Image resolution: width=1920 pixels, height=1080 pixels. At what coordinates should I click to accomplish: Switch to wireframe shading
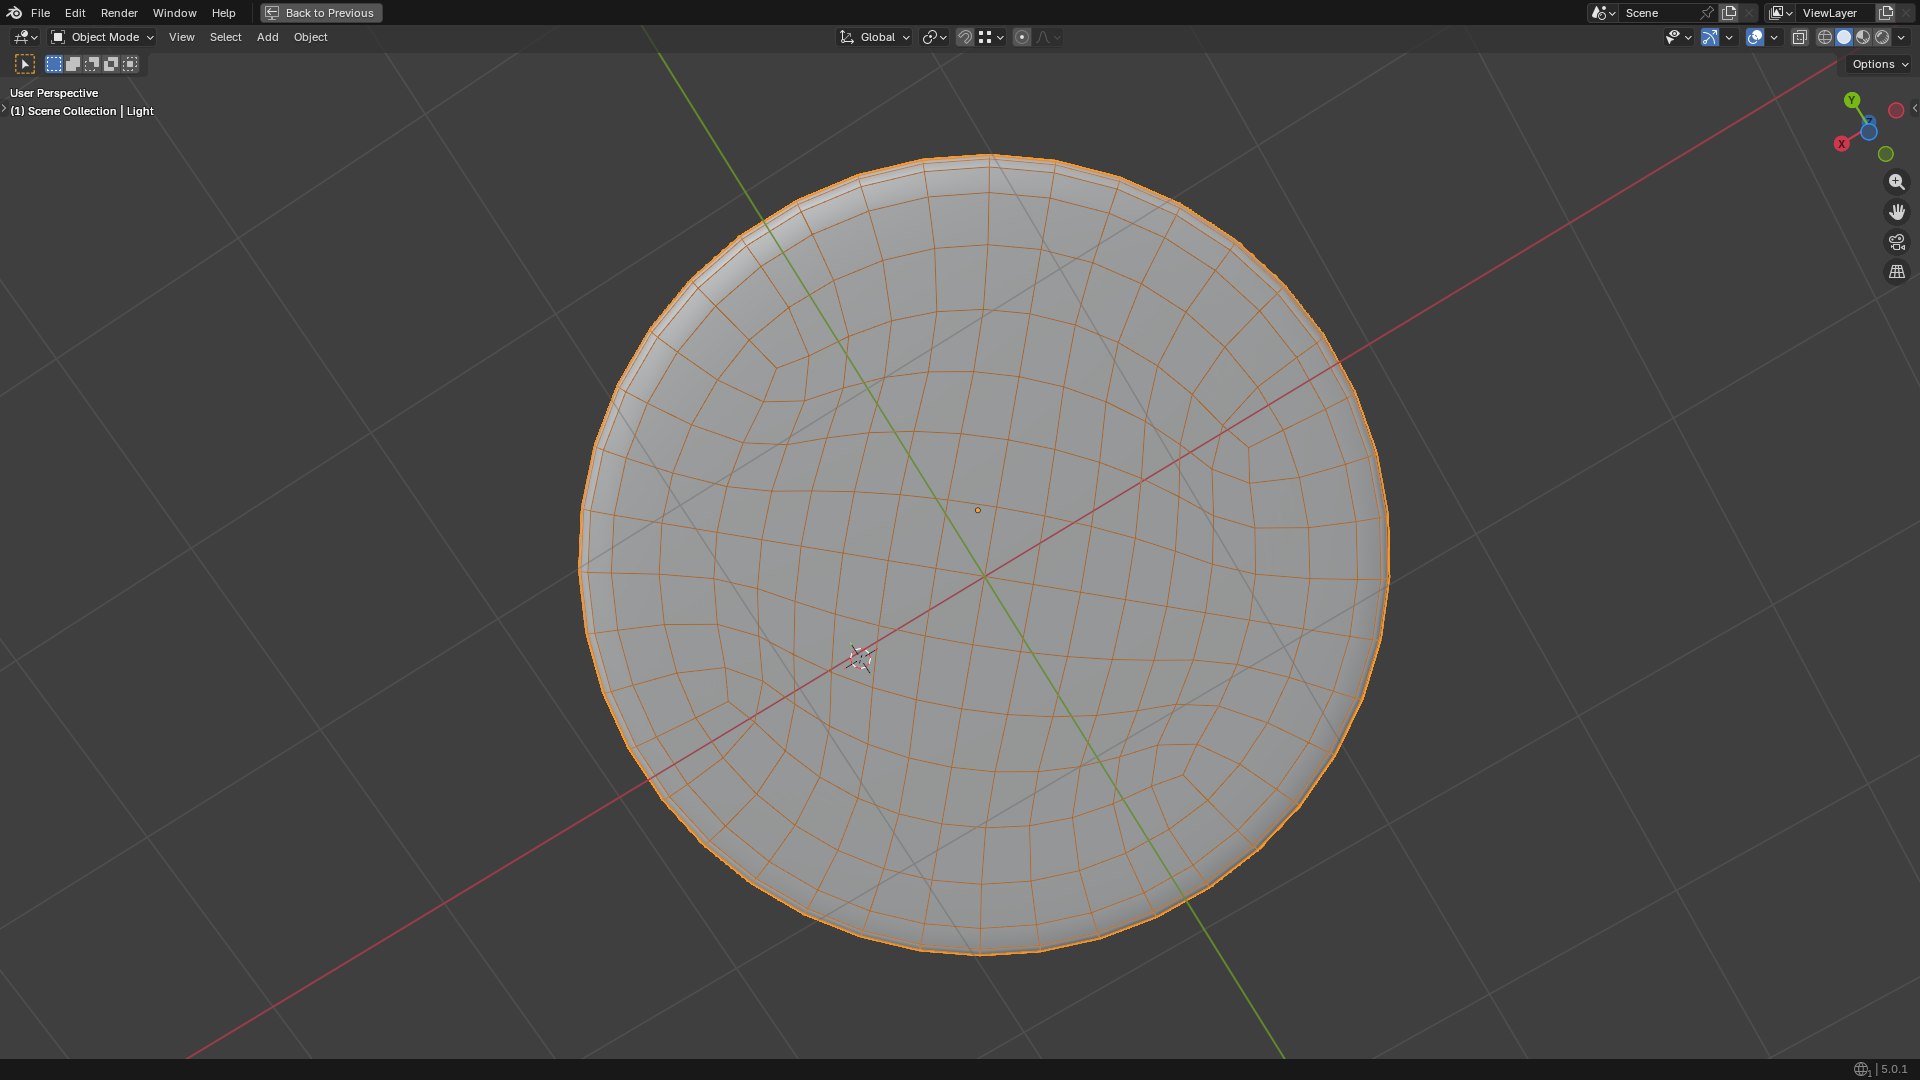(x=1825, y=37)
